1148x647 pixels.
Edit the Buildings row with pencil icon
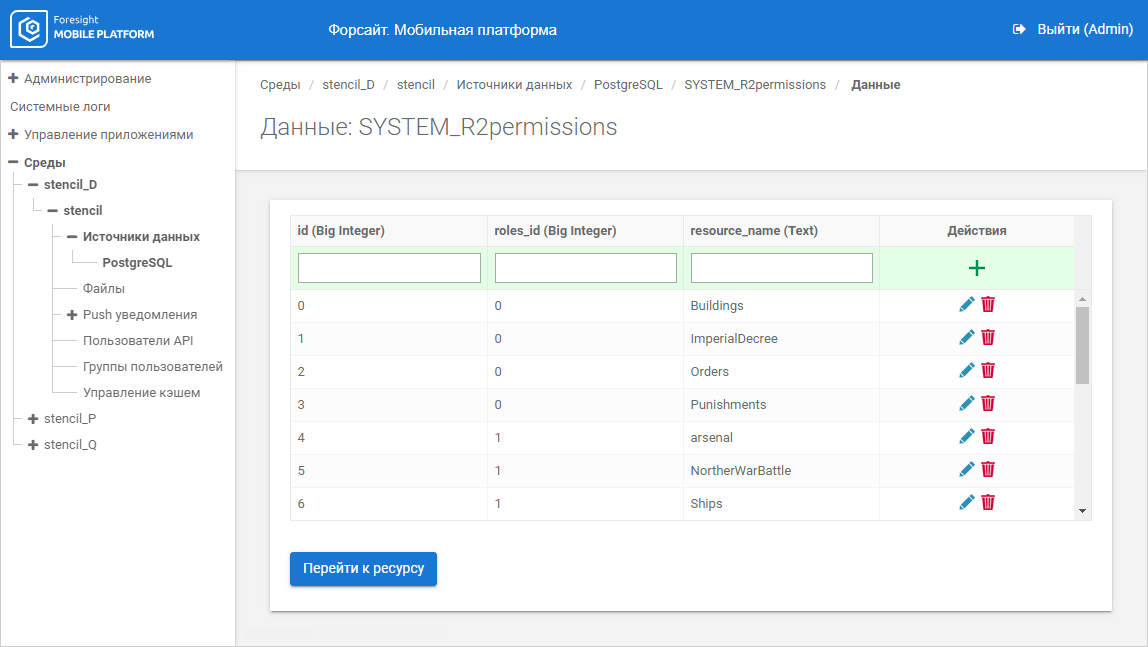(x=966, y=305)
